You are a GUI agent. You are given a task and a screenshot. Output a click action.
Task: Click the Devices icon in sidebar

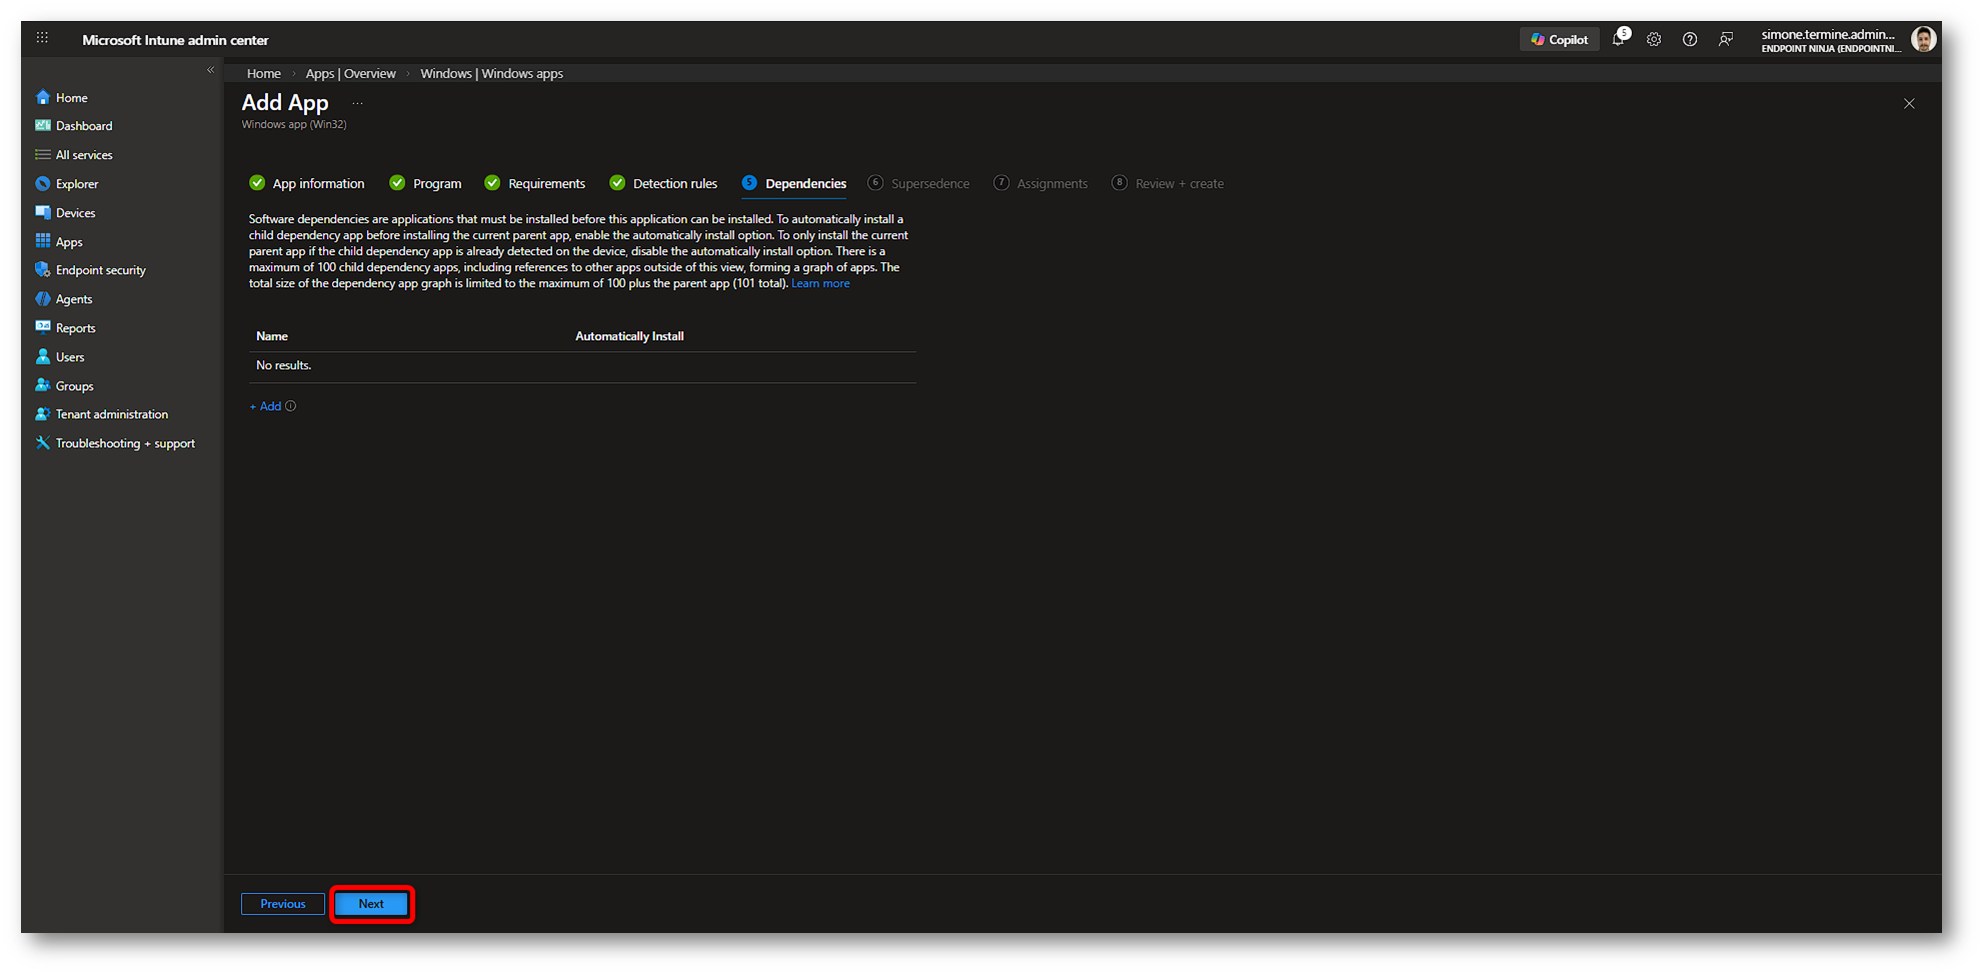point(43,213)
